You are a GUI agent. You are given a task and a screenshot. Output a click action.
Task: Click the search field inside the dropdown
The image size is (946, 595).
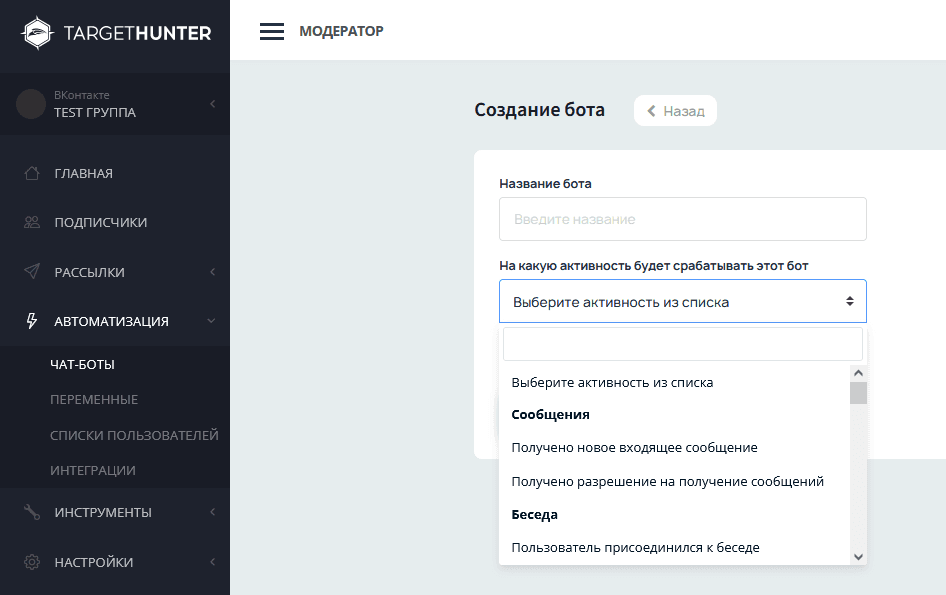click(x=682, y=344)
